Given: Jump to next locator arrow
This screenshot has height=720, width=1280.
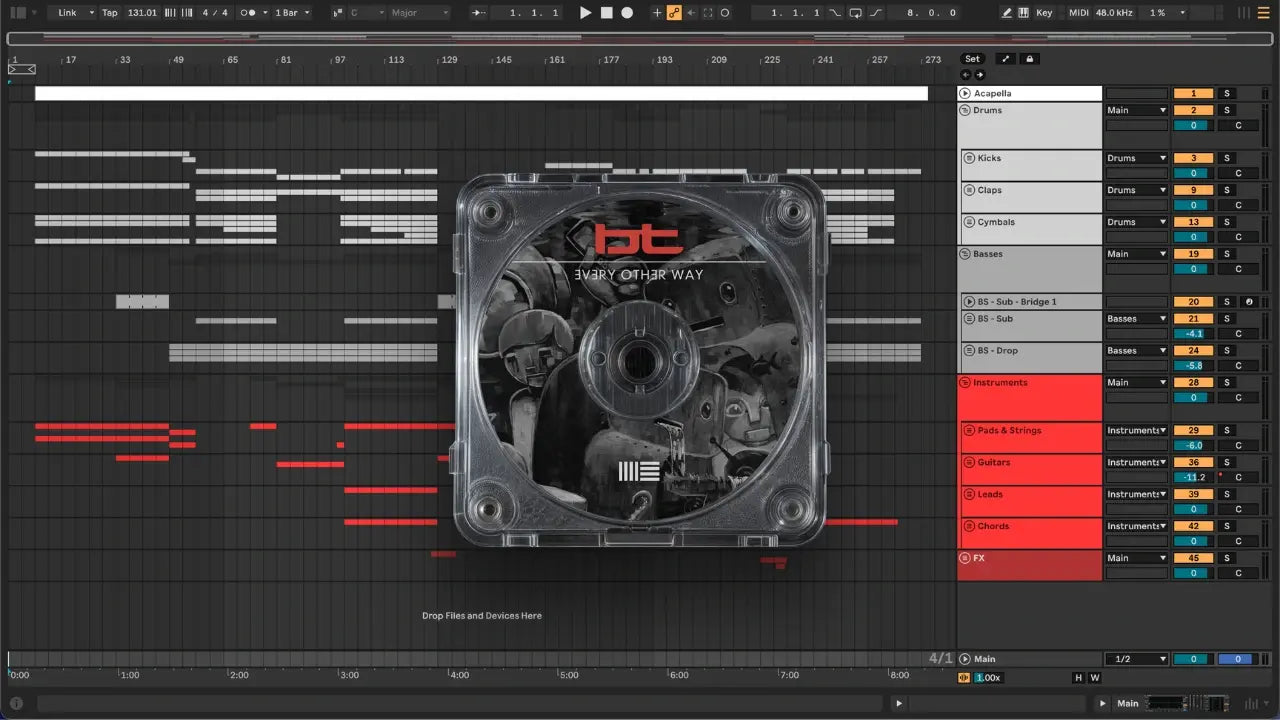Looking at the screenshot, I should pos(979,75).
